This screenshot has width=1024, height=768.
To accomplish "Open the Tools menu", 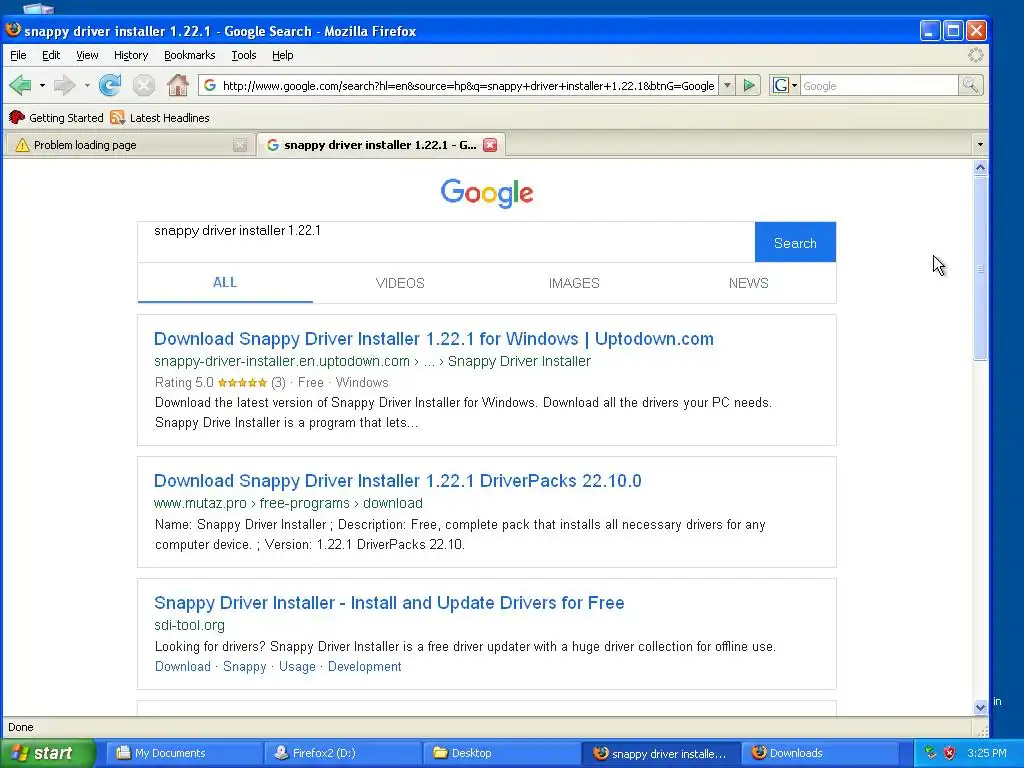I will (x=244, y=56).
